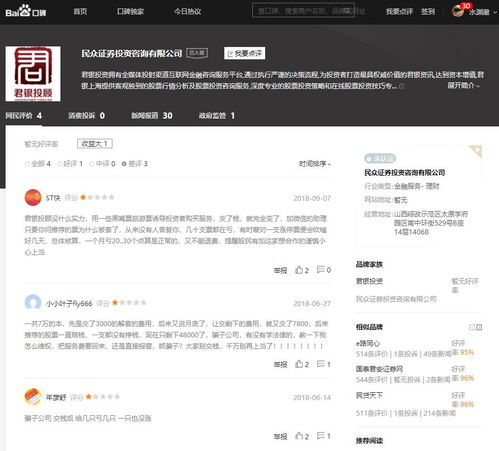This screenshot has width=499, height=451.
Task: Like the 2018-06-27 review thumbs-up
Action: click(x=302, y=364)
